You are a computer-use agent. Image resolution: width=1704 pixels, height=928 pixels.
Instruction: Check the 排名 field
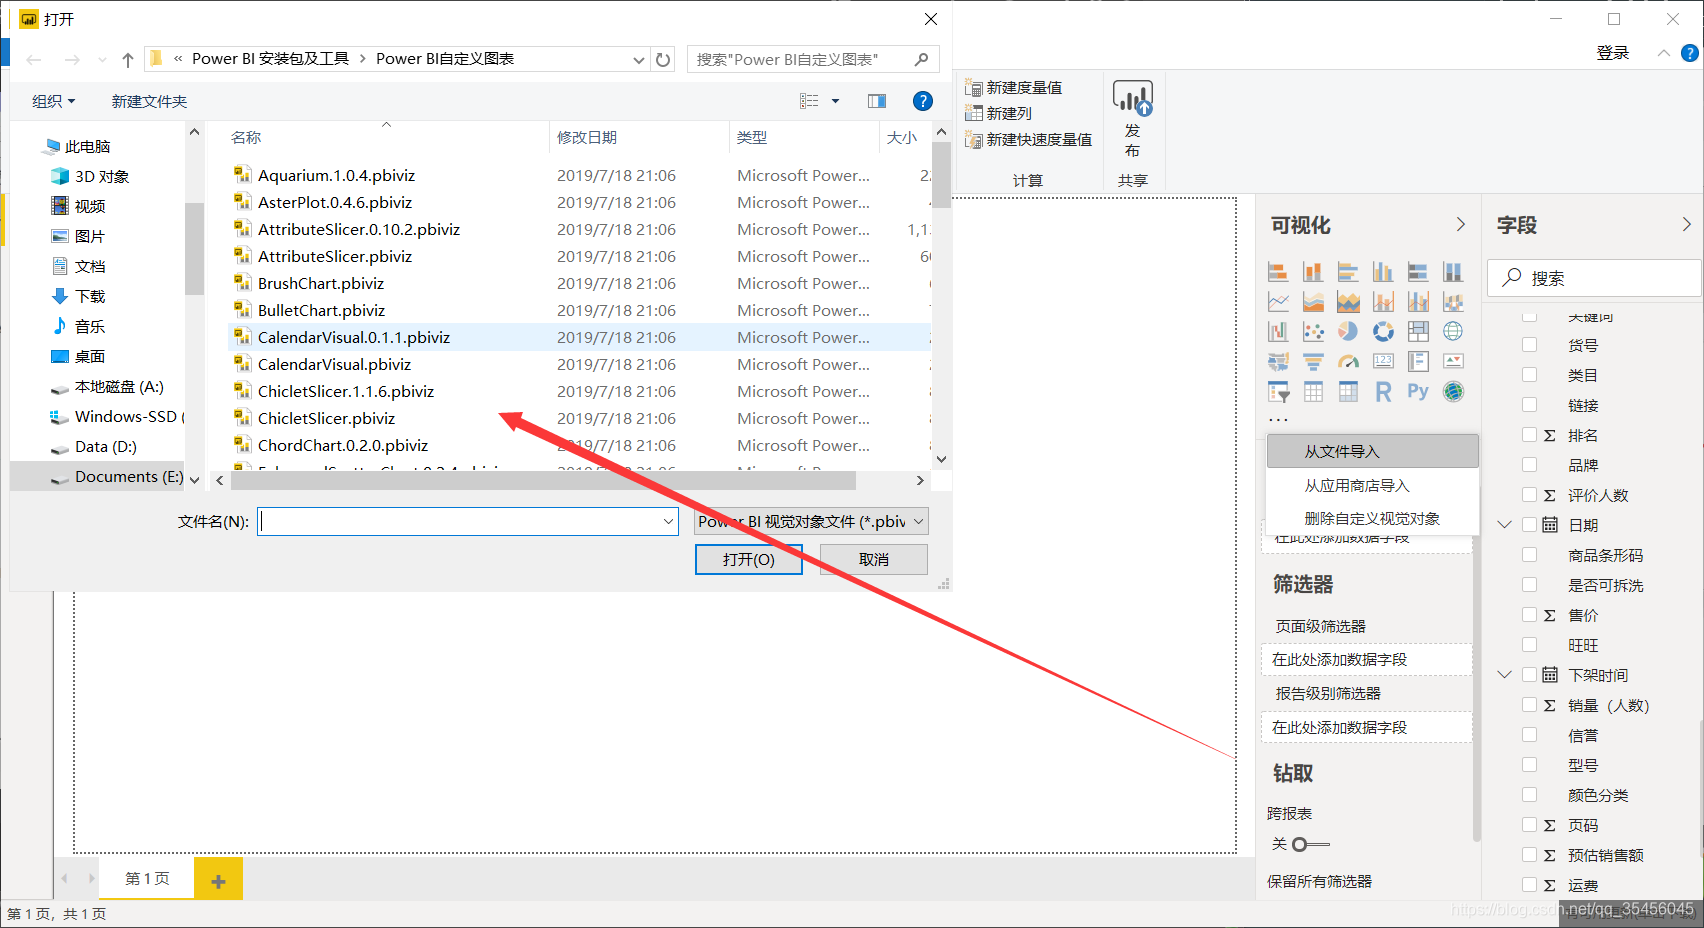click(x=1529, y=435)
